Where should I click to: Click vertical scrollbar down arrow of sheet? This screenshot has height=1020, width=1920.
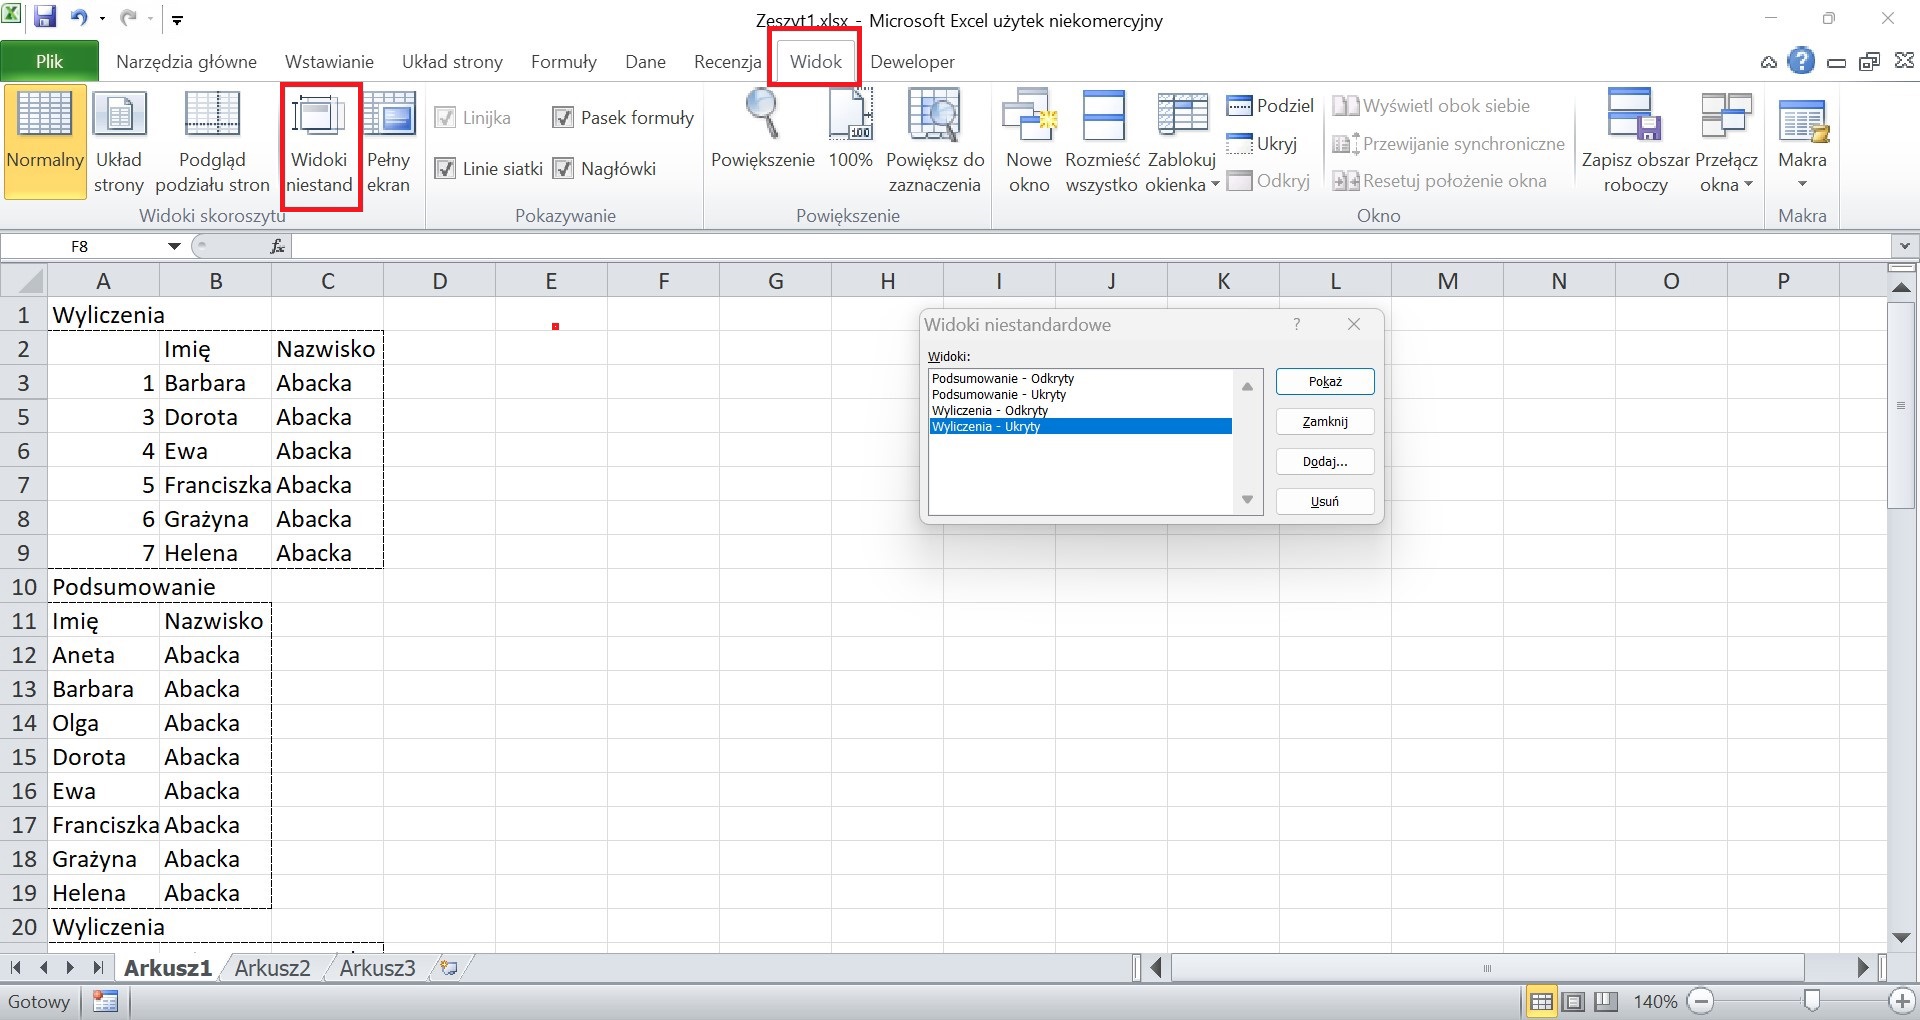pos(1902,938)
